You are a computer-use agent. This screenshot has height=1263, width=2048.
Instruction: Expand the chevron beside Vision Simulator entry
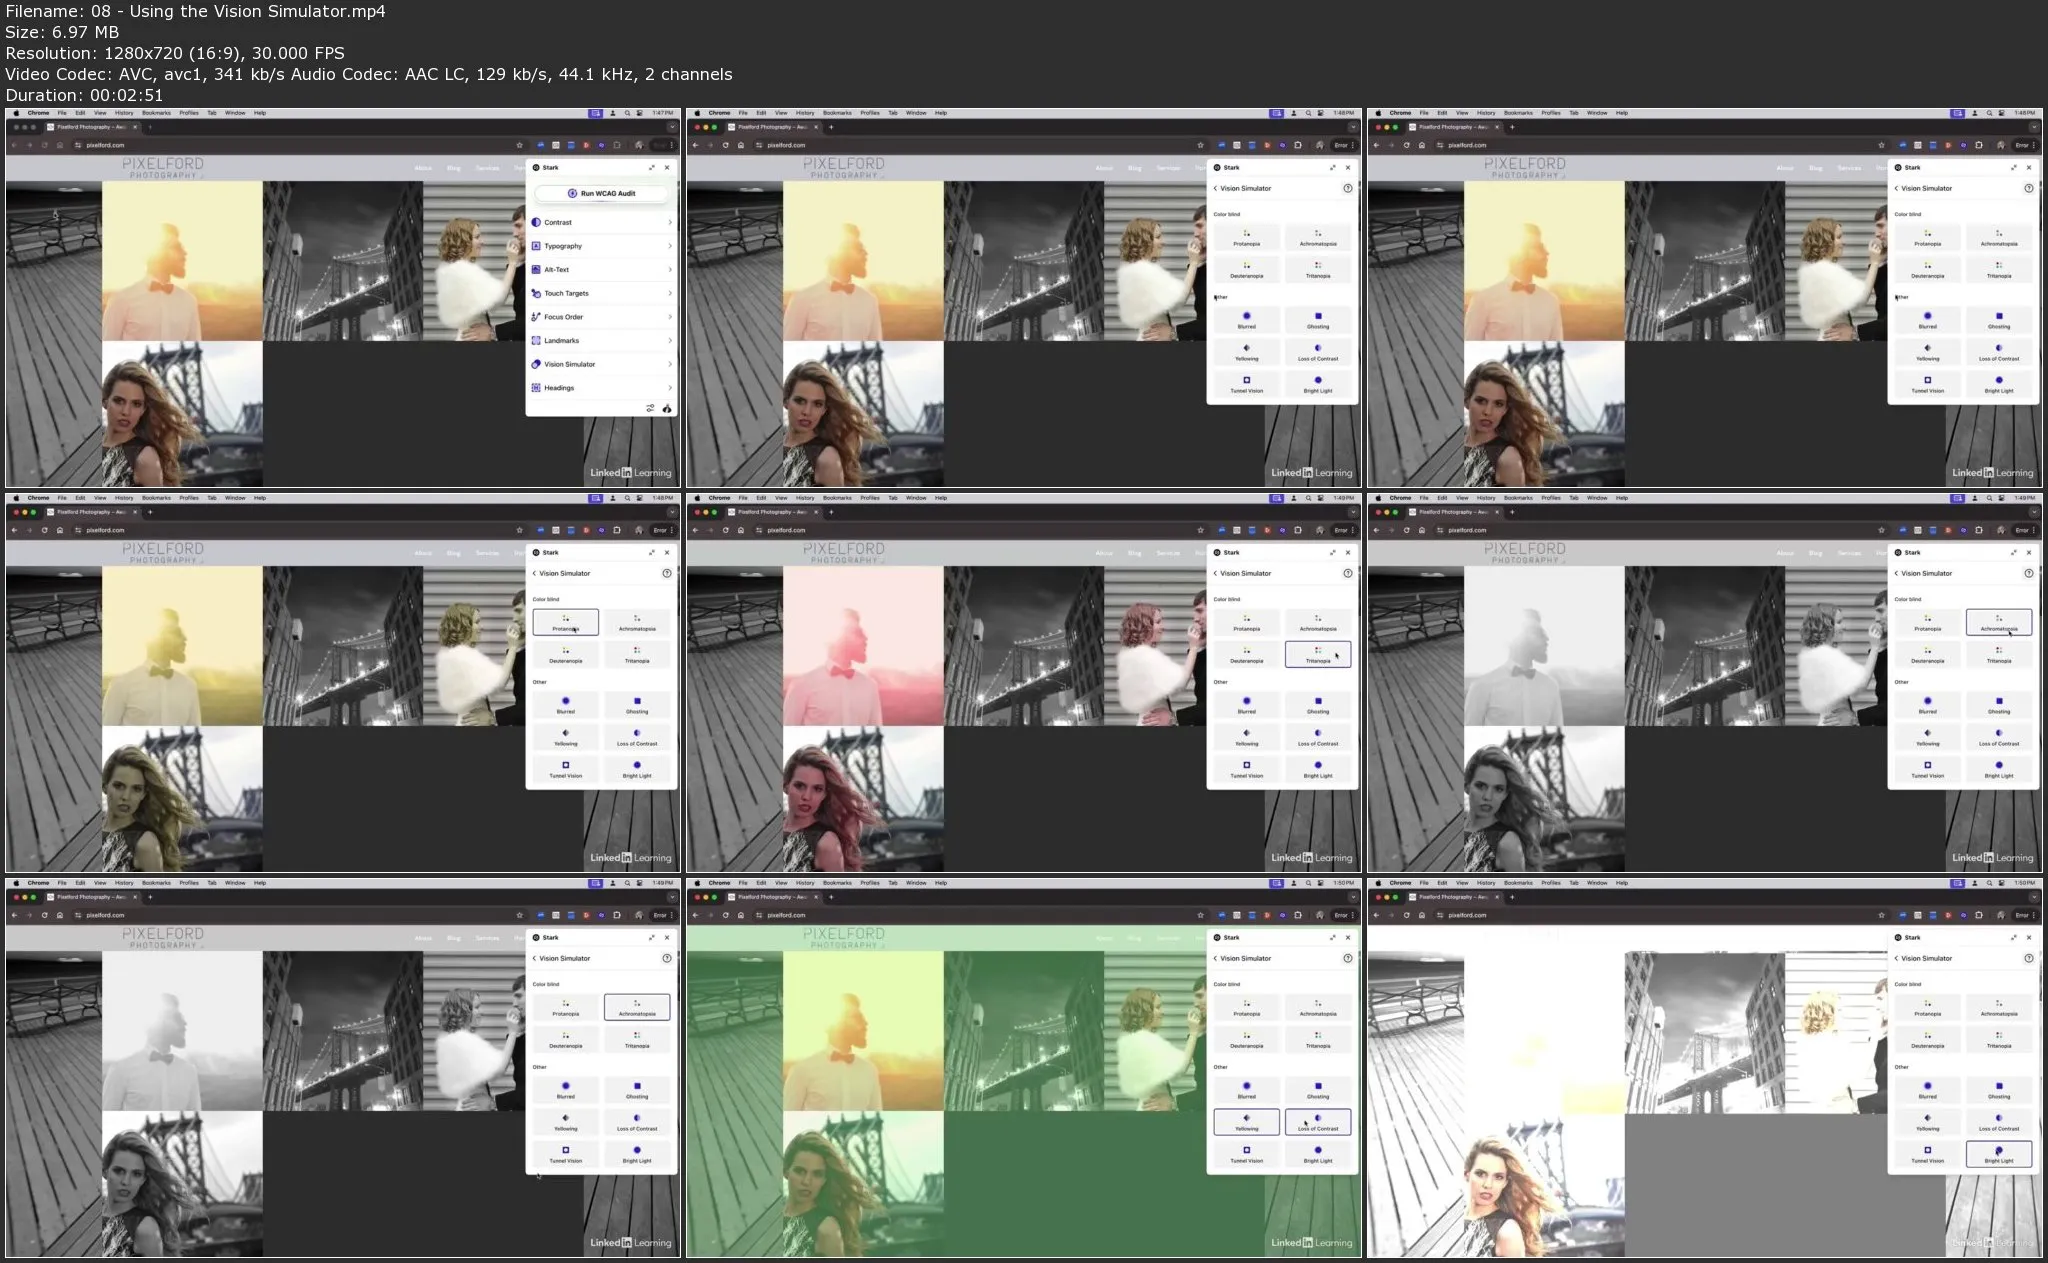click(670, 364)
